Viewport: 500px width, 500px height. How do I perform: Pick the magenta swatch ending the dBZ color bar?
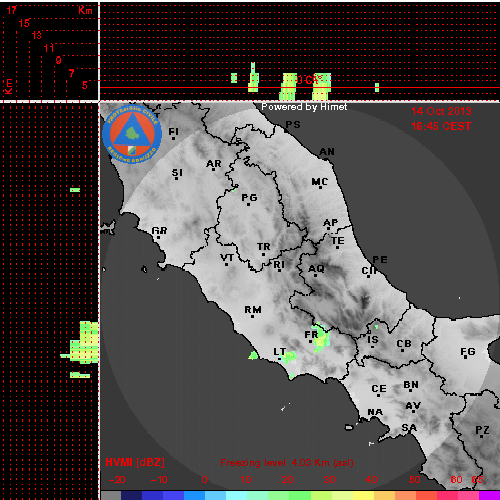pos(489,495)
